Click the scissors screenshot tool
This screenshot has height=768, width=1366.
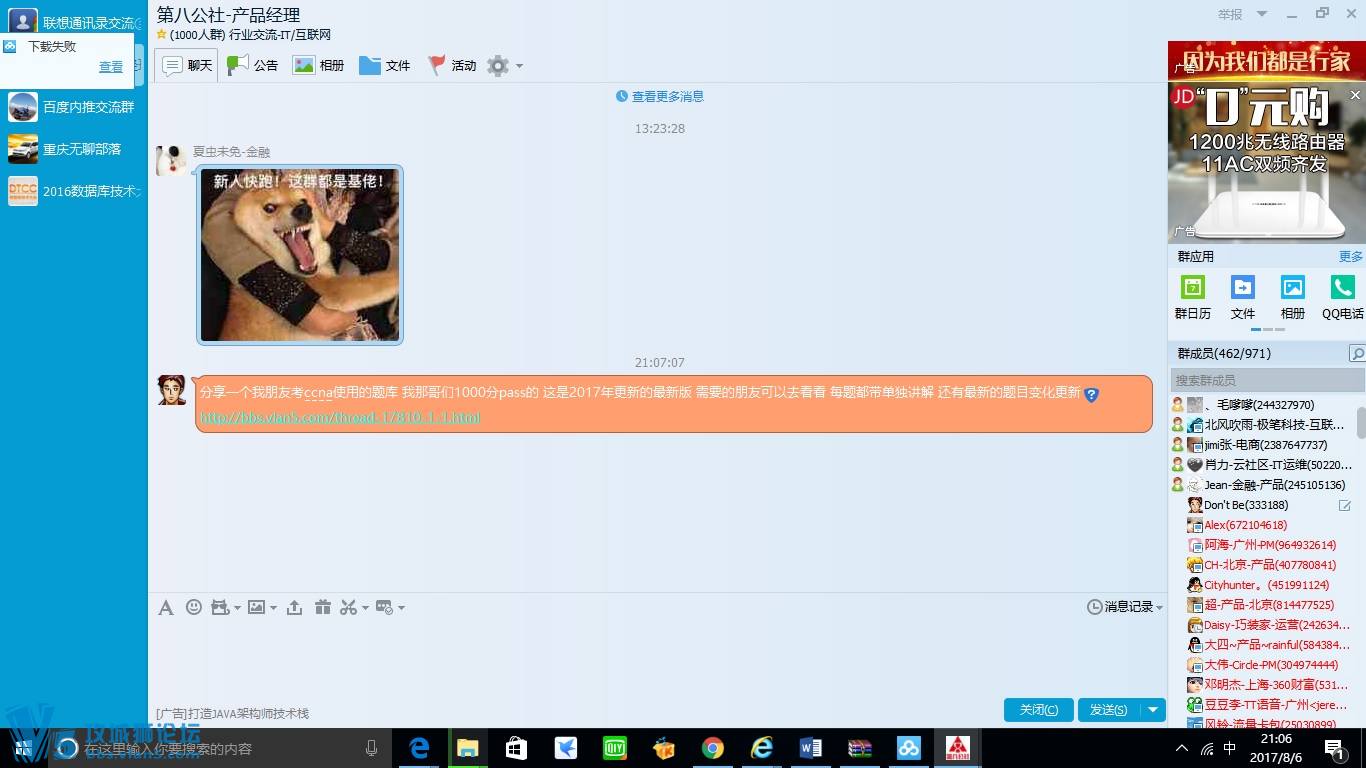point(348,607)
